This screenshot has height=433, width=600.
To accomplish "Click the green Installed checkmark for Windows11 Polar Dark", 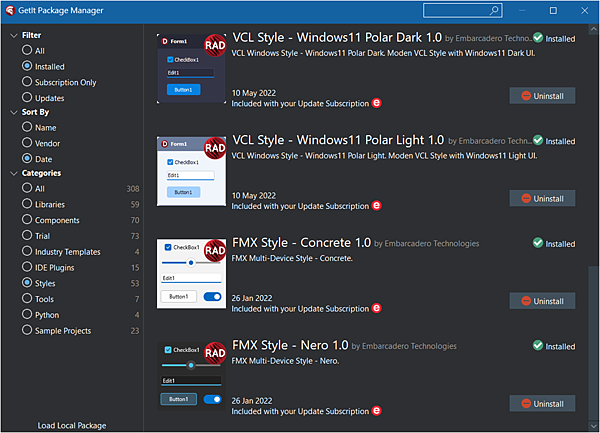I will point(538,37).
